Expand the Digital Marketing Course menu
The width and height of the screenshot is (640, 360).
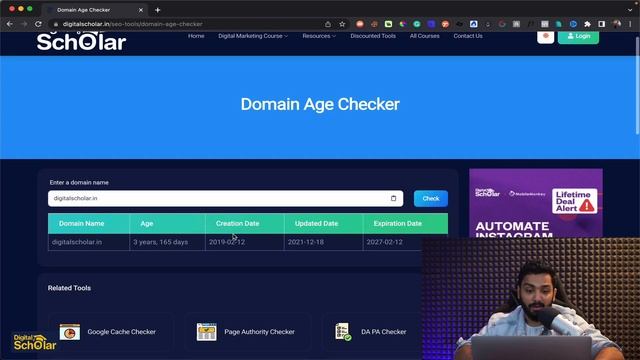tap(253, 36)
